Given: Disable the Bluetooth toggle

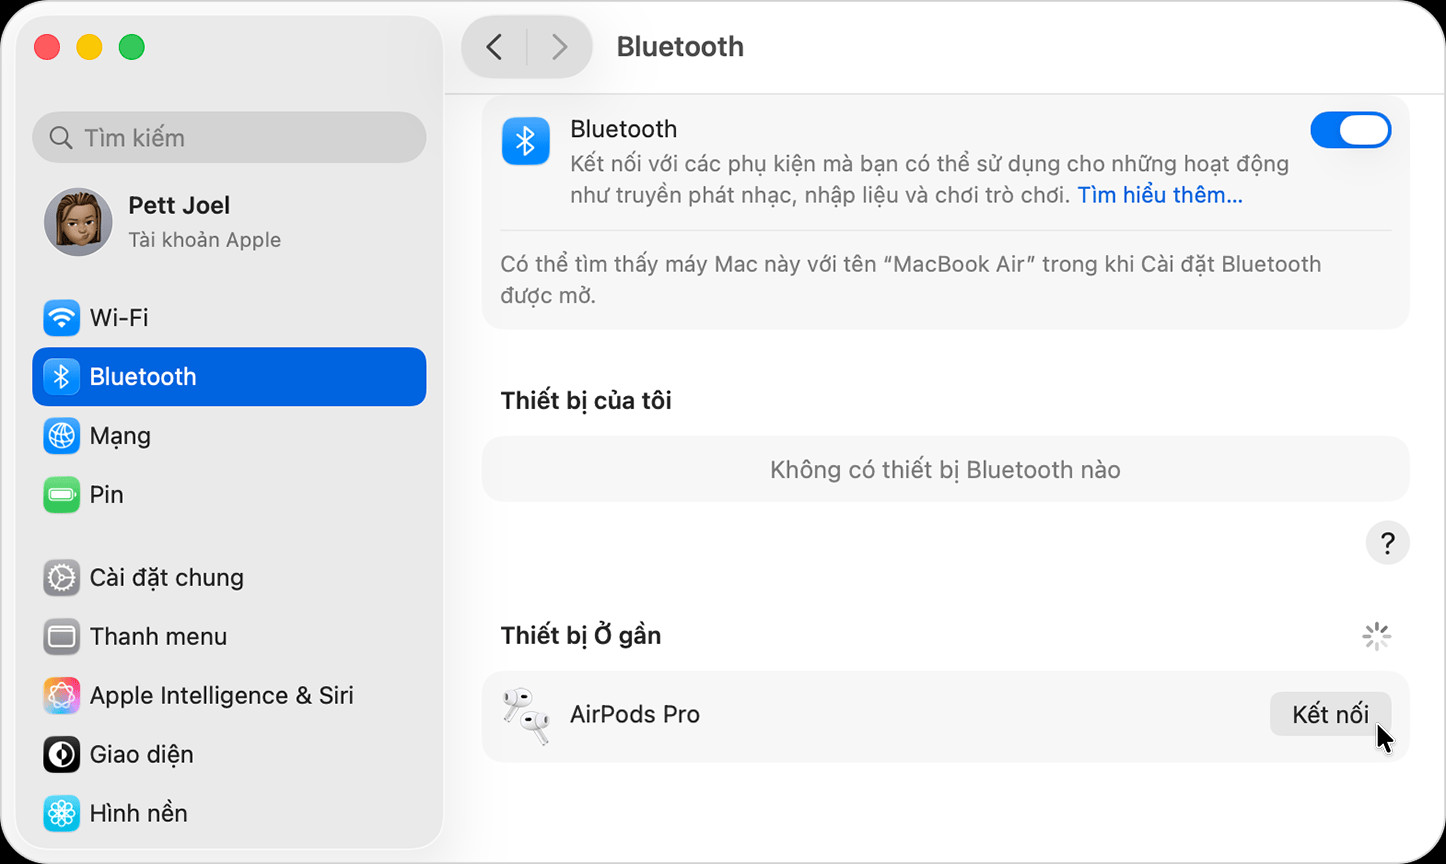Looking at the screenshot, I should [1351, 130].
